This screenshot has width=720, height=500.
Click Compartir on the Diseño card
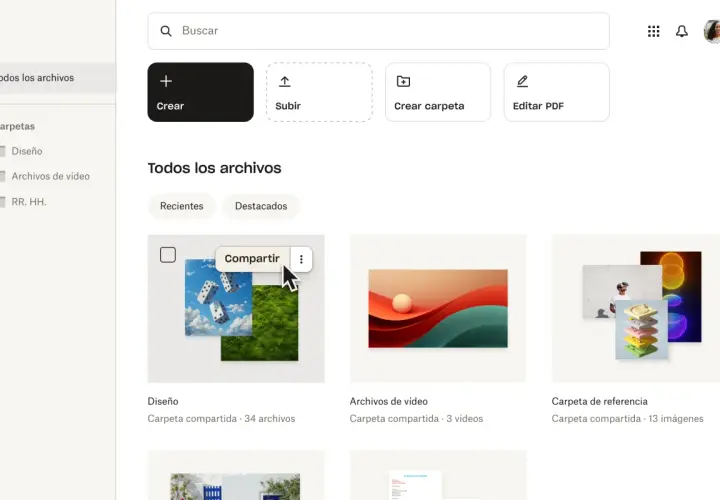click(252, 259)
